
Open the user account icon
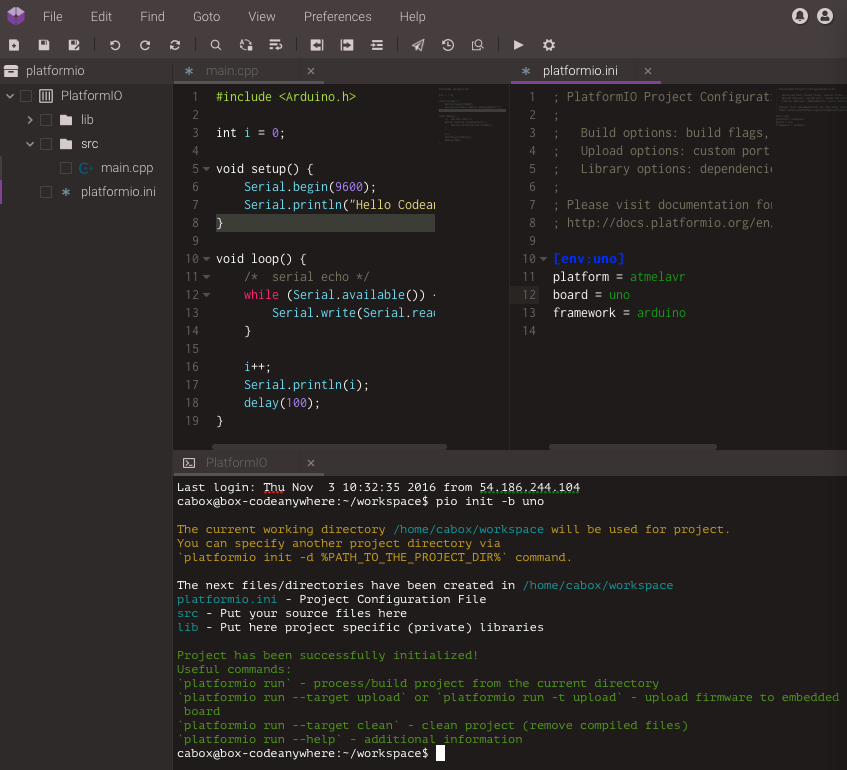tap(825, 16)
